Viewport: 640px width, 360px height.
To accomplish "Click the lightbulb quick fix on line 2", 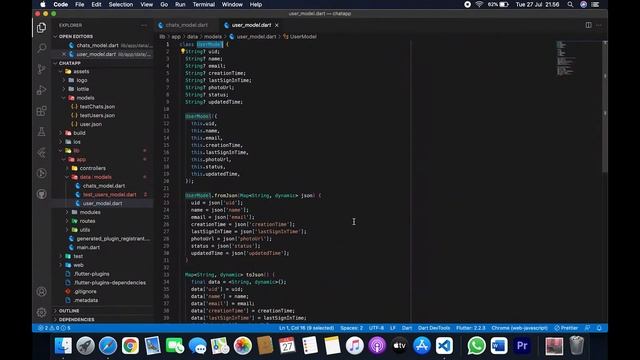I will 183,51.
